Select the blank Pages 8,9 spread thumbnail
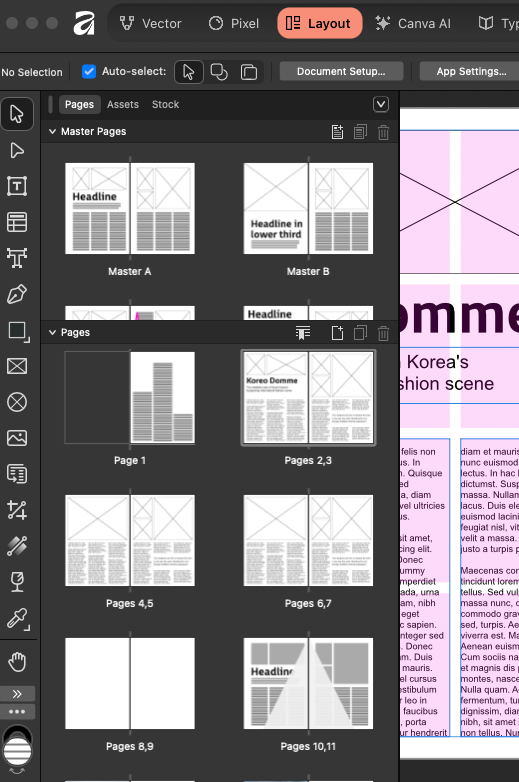519x782 pixels. click(130, 683)
